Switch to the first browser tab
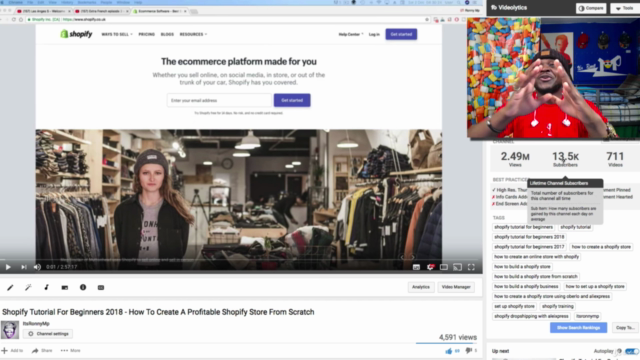Screen dimensions: 640x360 (43, 11)
